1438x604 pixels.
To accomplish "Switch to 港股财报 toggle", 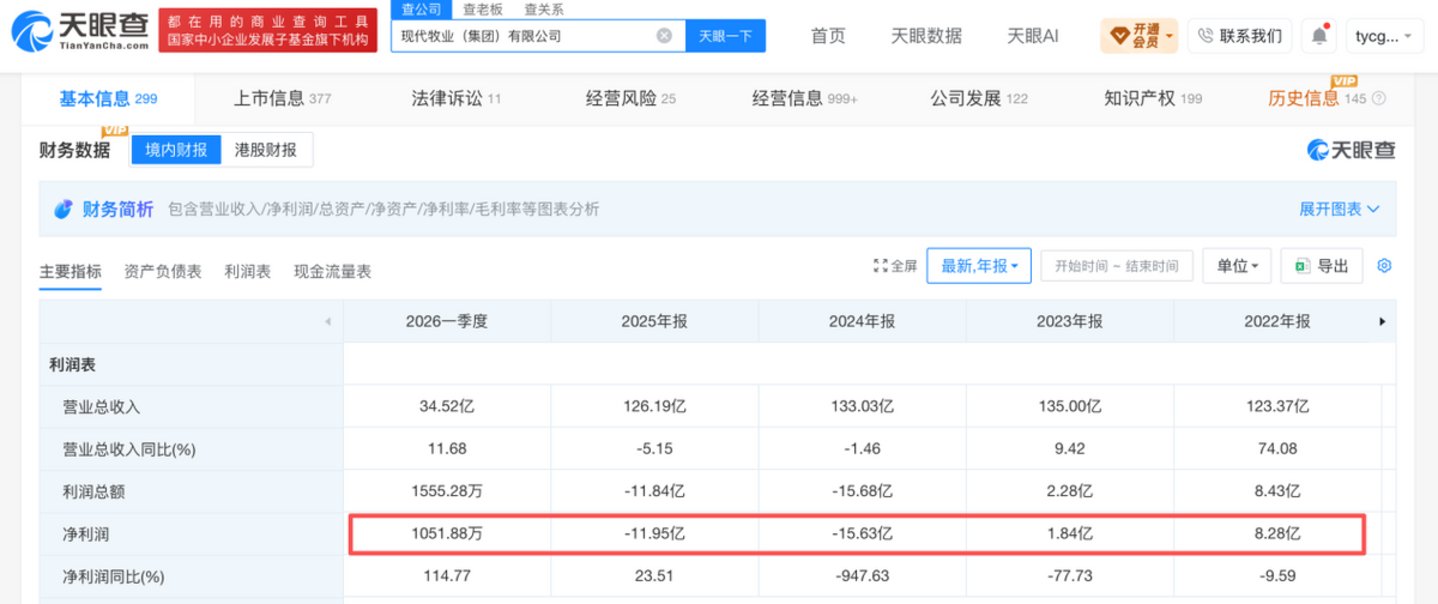I will pyautogui.click(x=266, y=150).
